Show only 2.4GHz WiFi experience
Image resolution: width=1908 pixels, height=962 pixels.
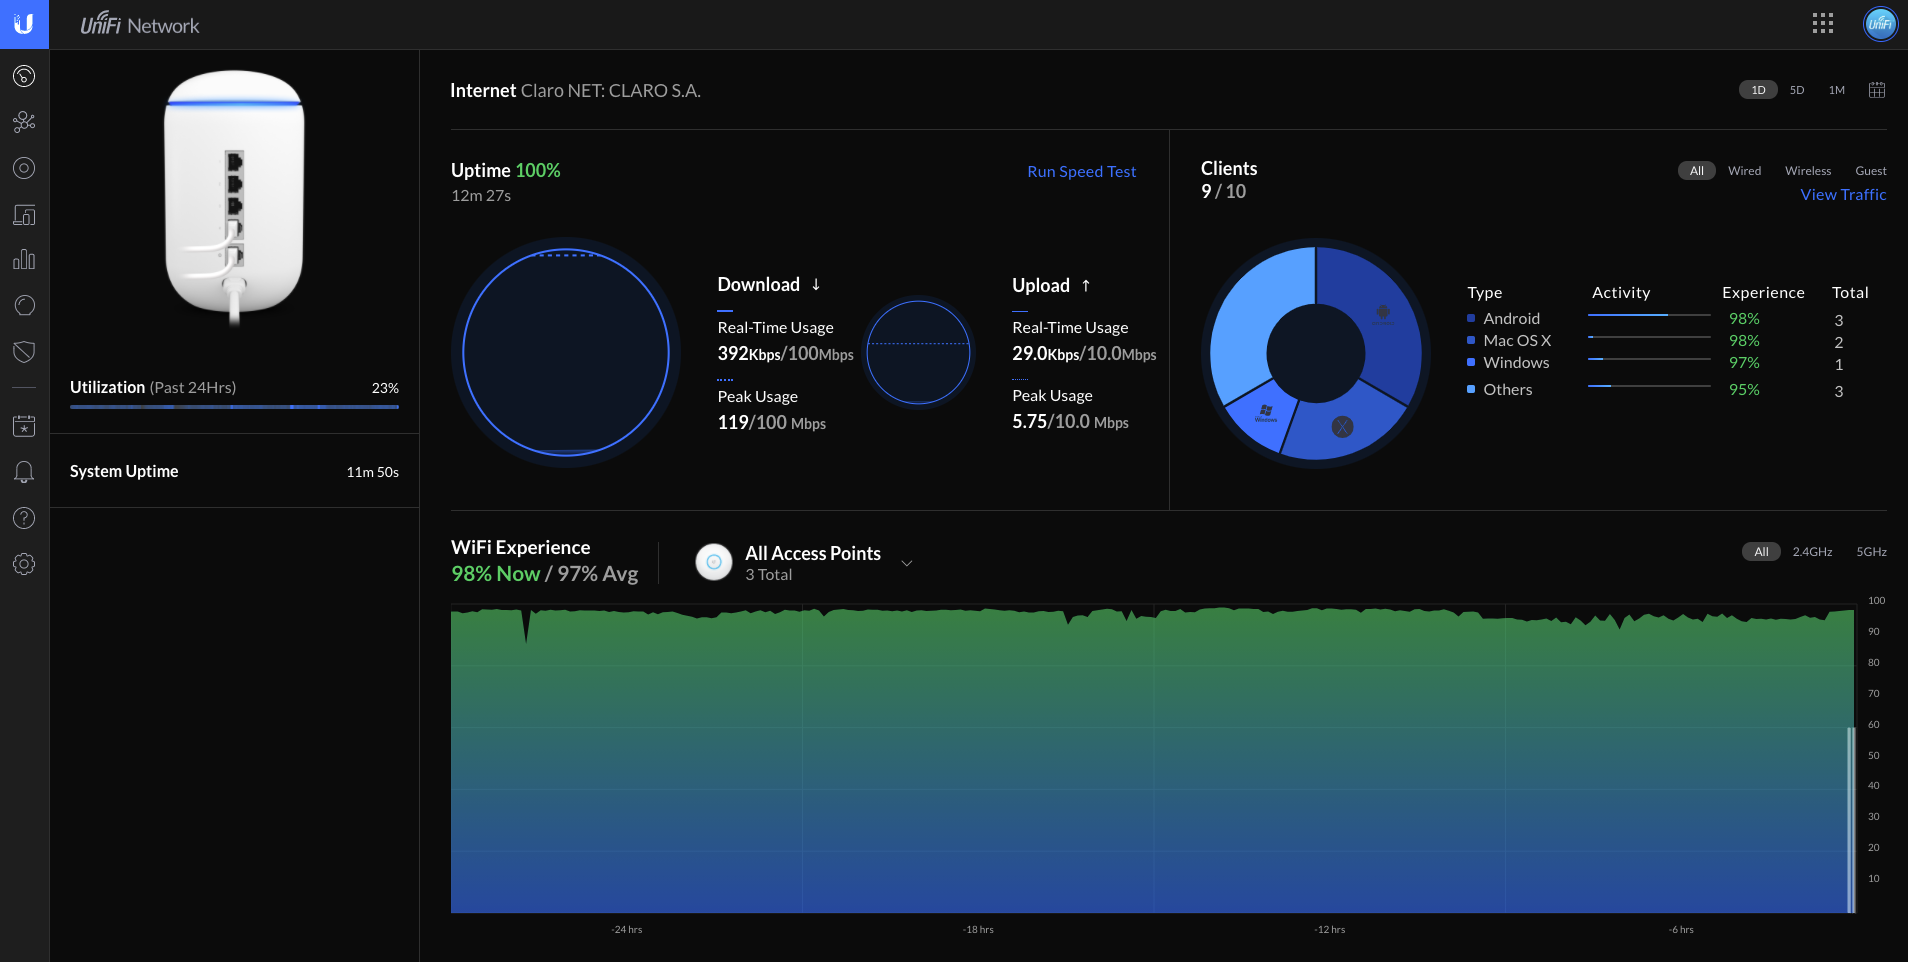point(1812,552)
